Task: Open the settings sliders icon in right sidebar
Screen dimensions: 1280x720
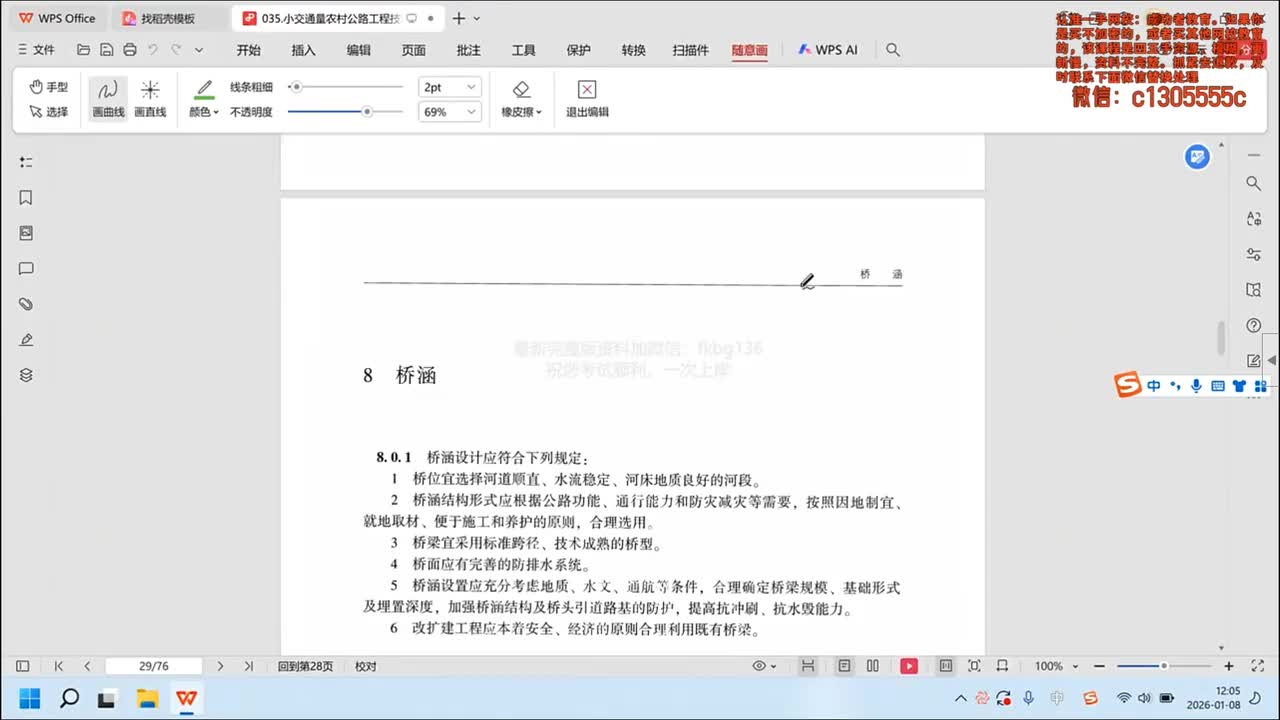Action: (1253, 254)
